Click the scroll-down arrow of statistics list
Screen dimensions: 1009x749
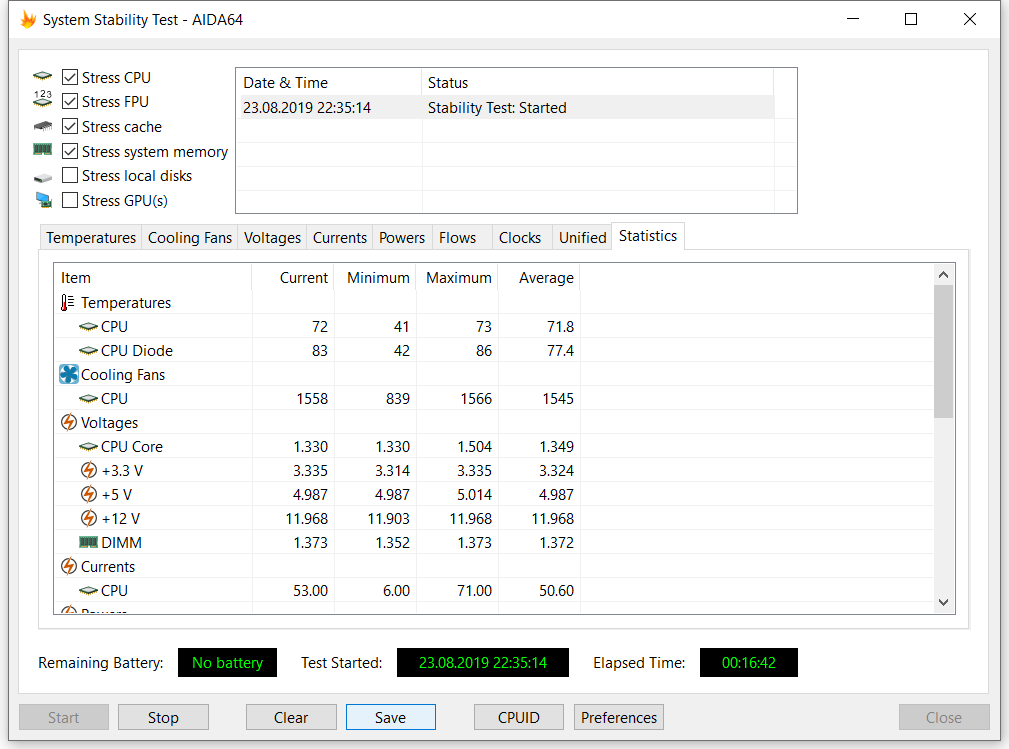point(943,602)
